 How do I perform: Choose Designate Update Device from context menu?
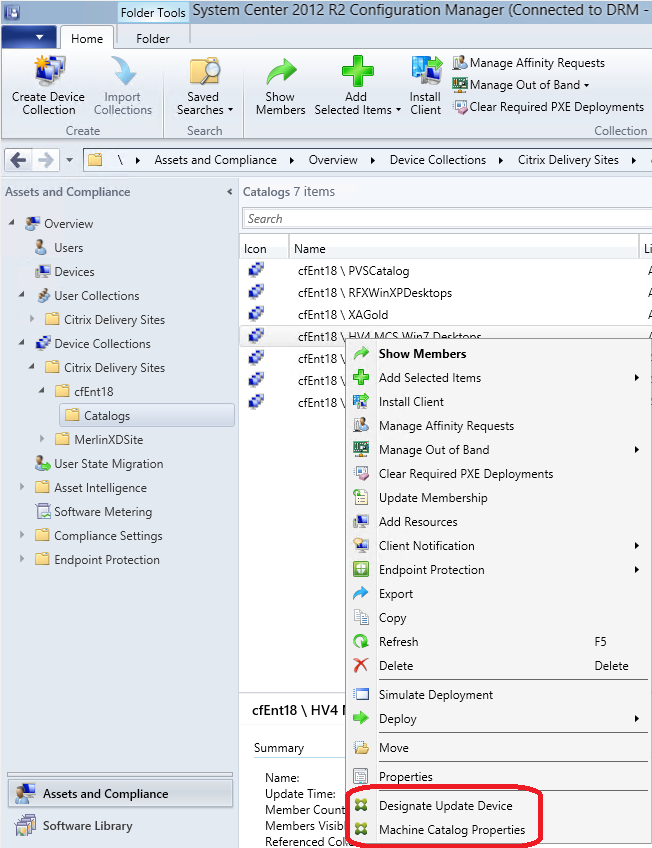tap(445, 806)
